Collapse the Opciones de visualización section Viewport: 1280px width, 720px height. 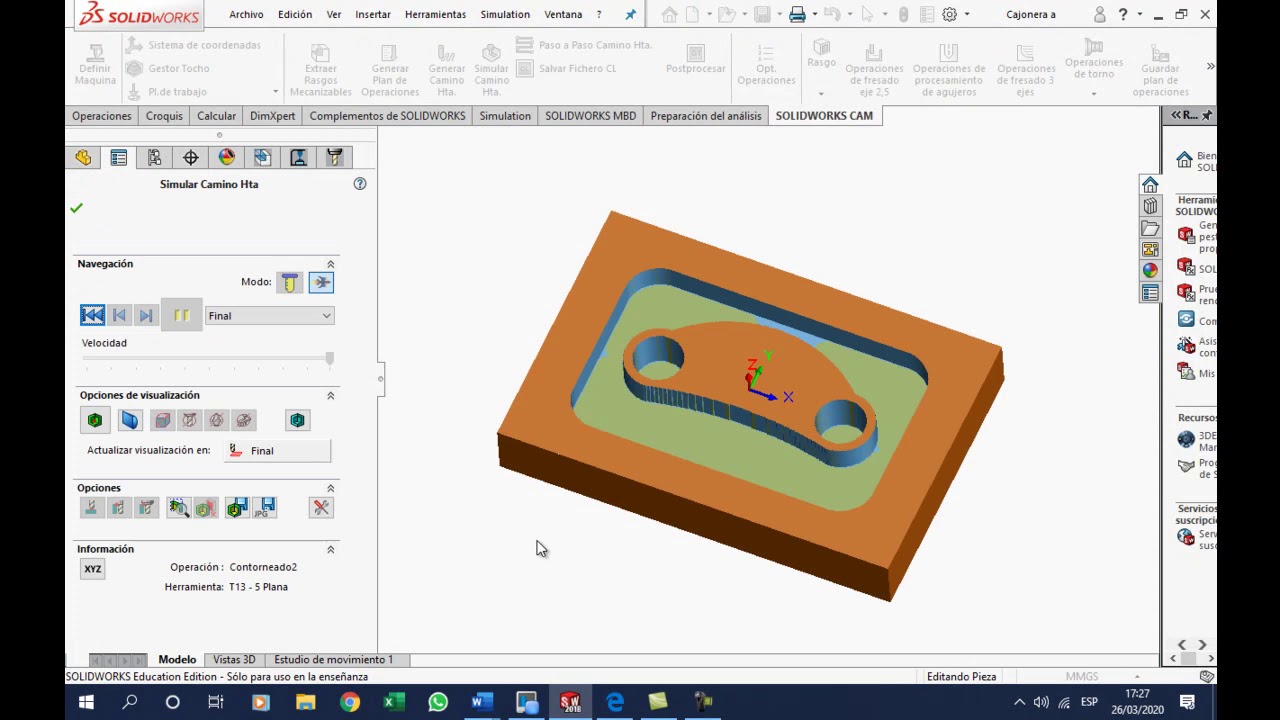tap(331, 395)
